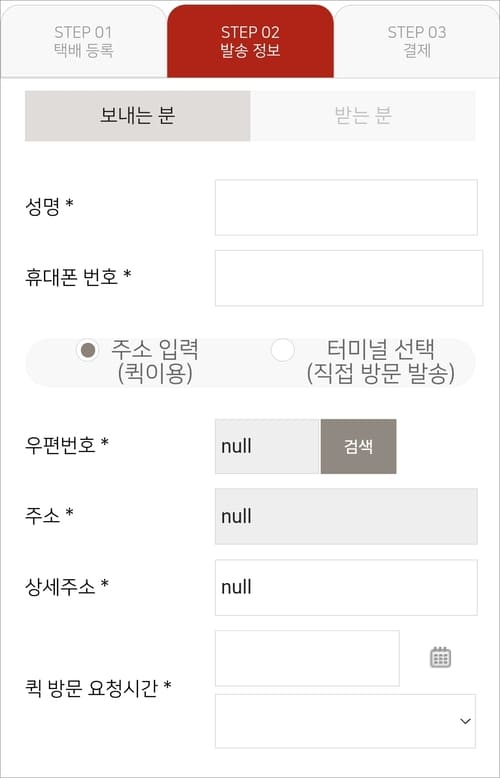The width and height of the screenshot is (500, 778).
Task: Click the 퀵 방문 요청시간 label
Action: click(98, 688)
